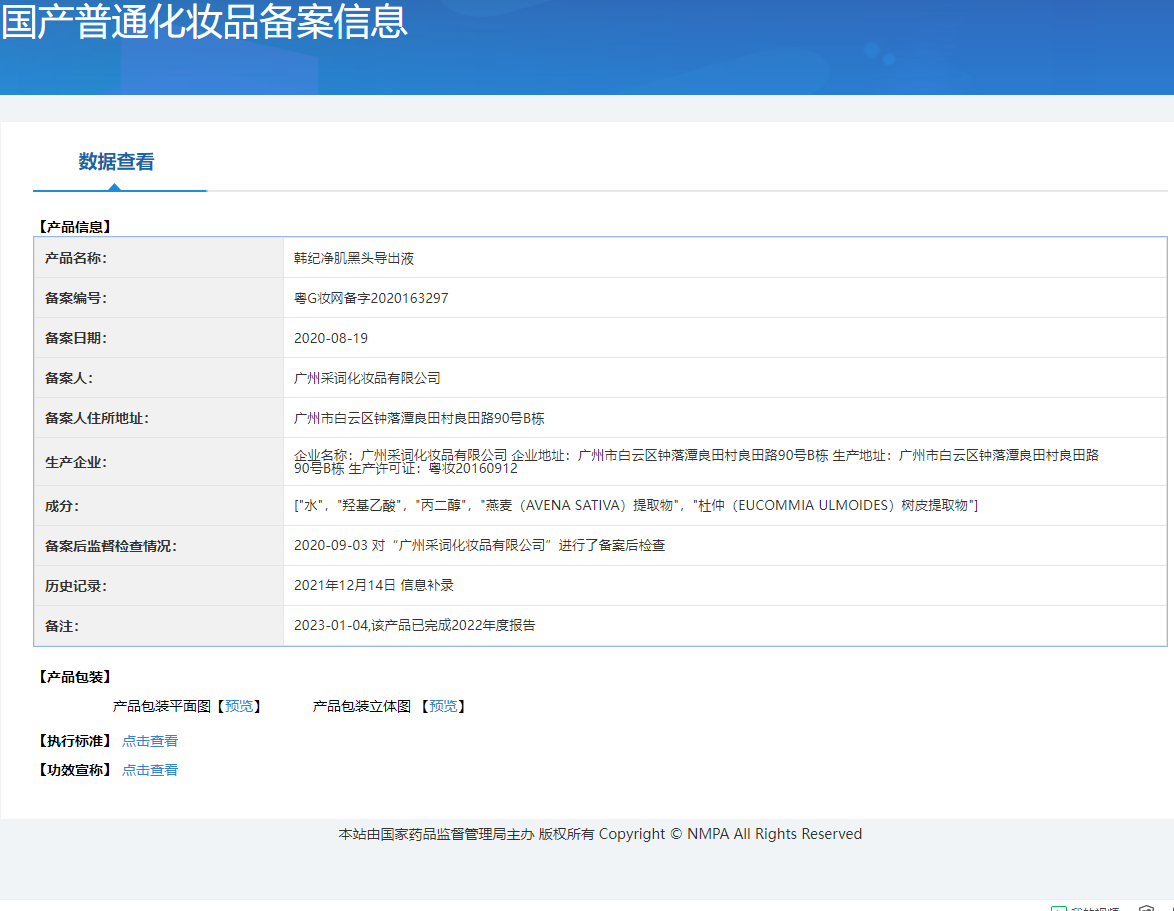Click the 备案人 value 广州采词化妆品有限公司
This screenshot has height=911, width=1174.
(x=367, y=378)
